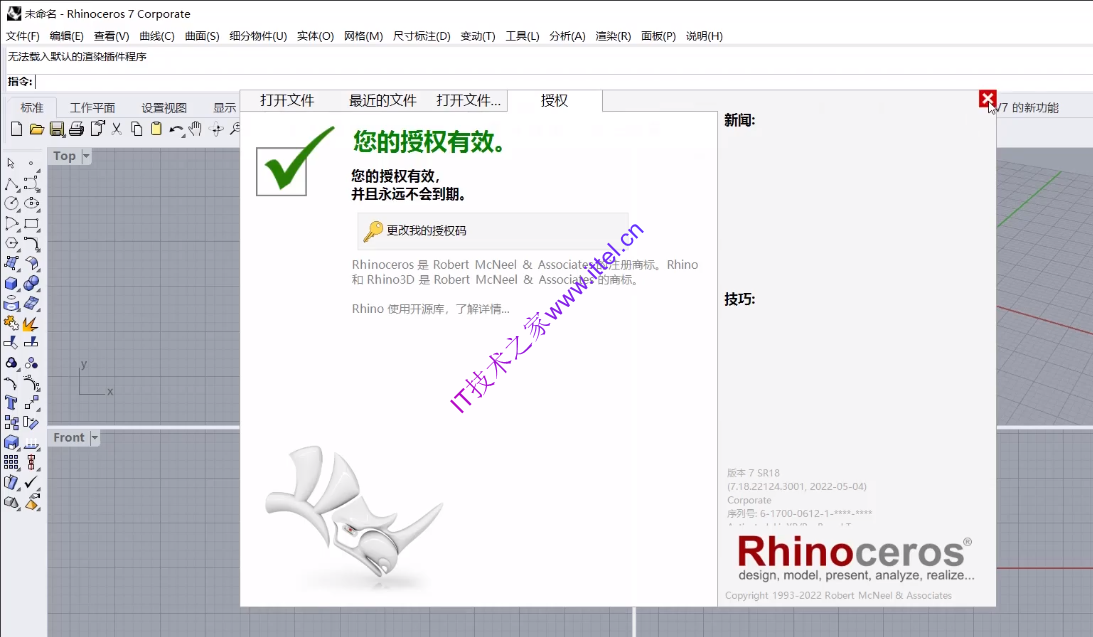Expand the Front viewport dropdown arrow

coord(95,438)
